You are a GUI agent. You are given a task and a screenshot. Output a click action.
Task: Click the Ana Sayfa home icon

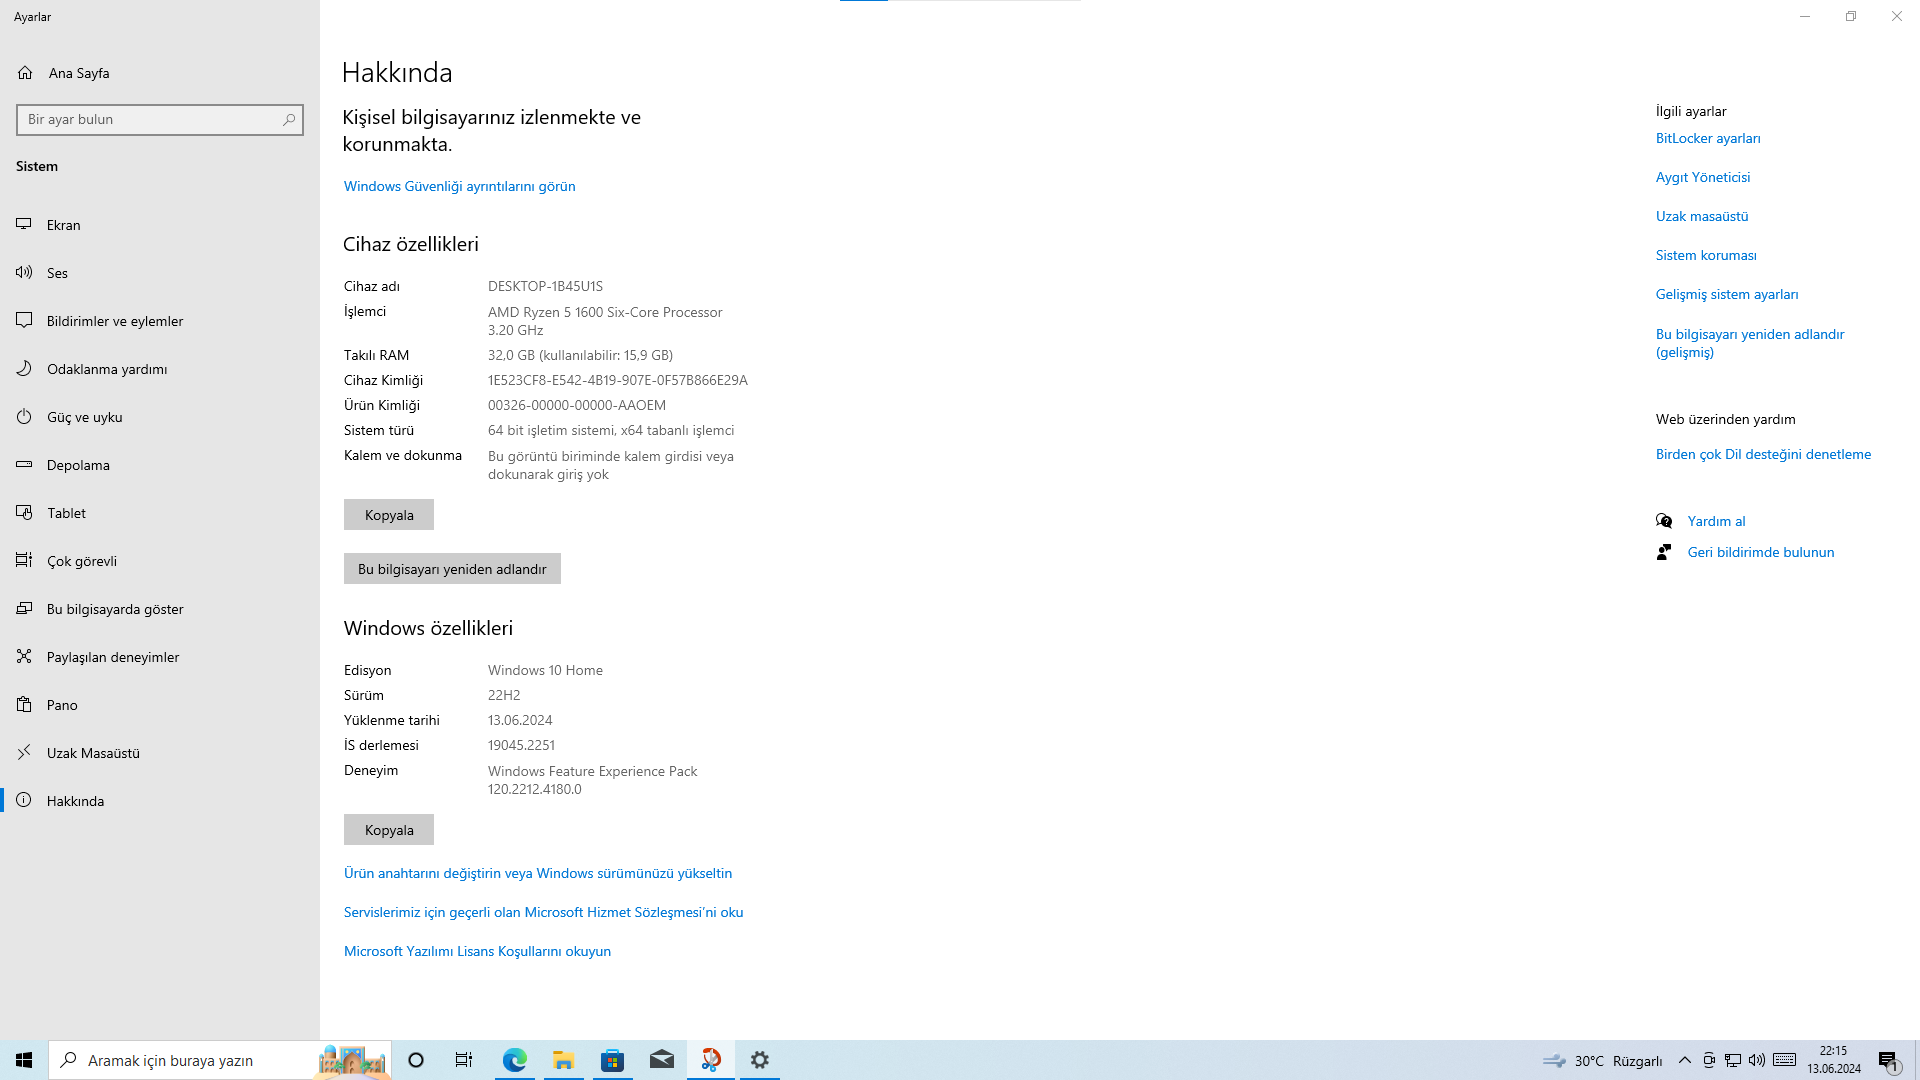click(25, 73)
